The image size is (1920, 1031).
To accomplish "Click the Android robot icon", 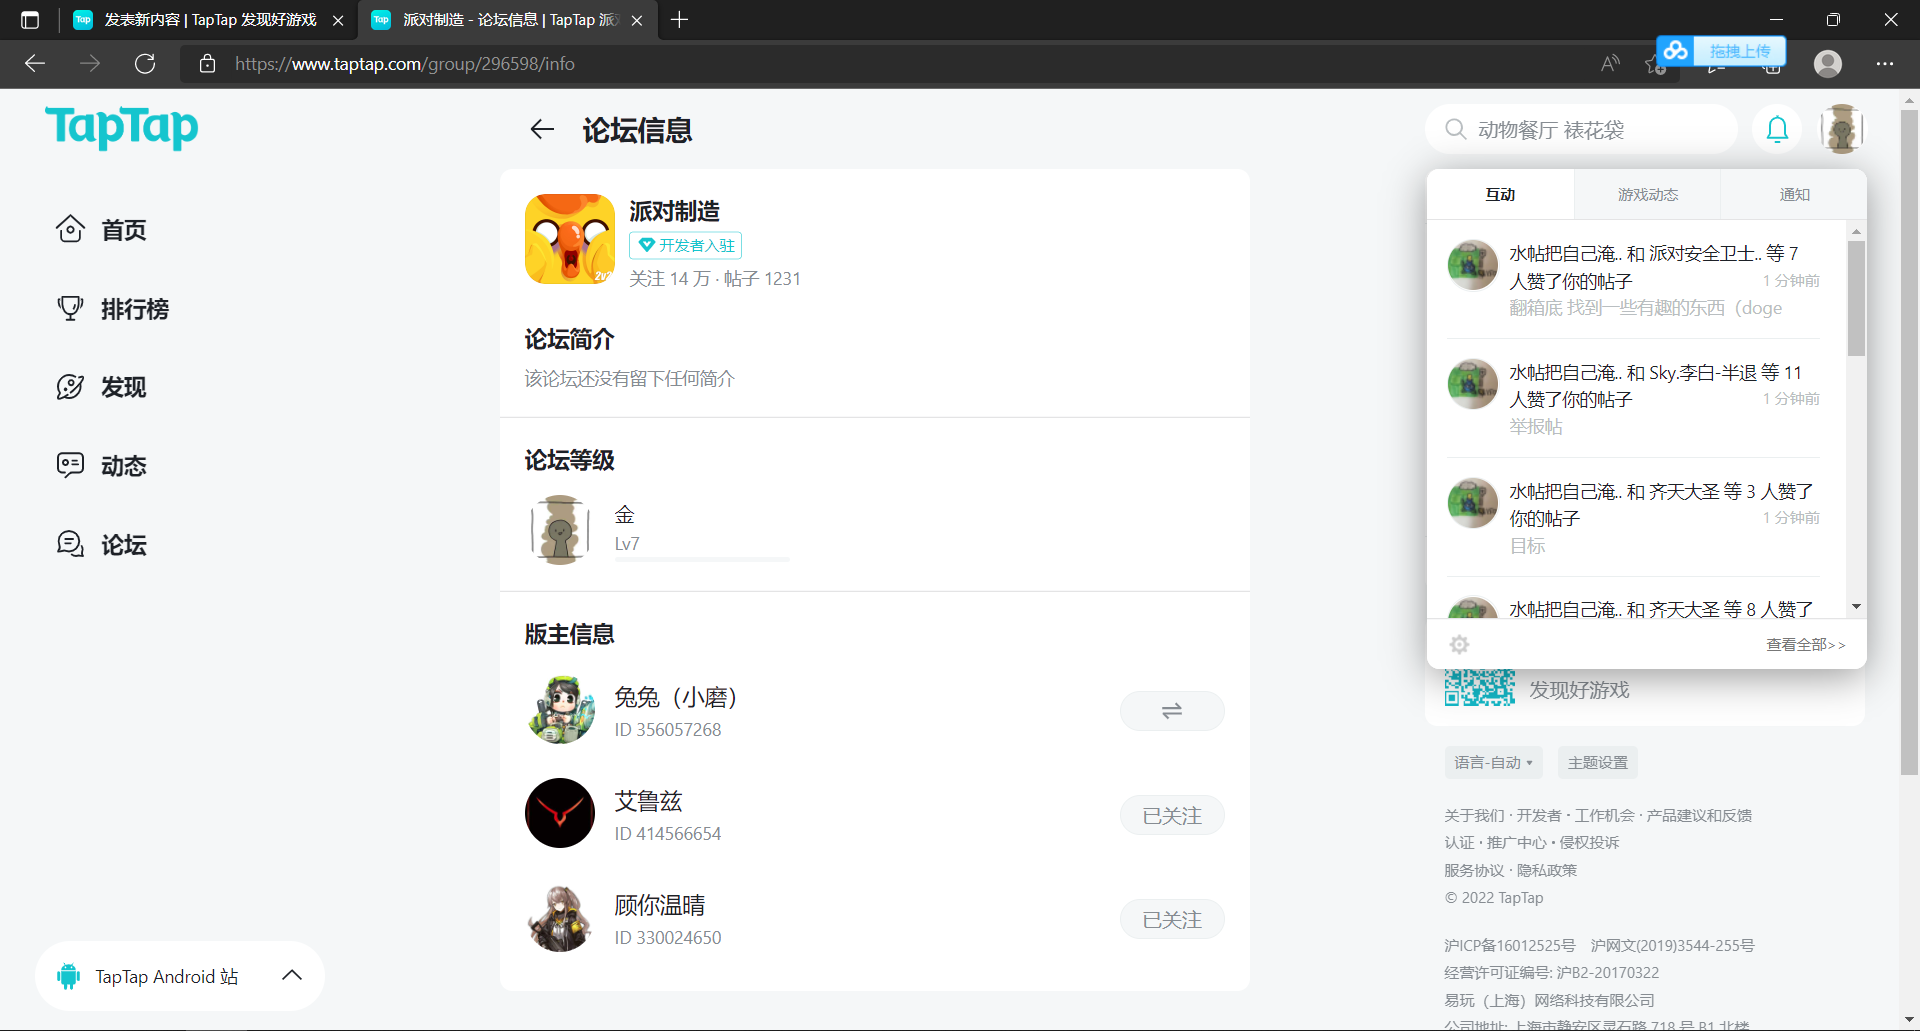I will click(68, 976).
